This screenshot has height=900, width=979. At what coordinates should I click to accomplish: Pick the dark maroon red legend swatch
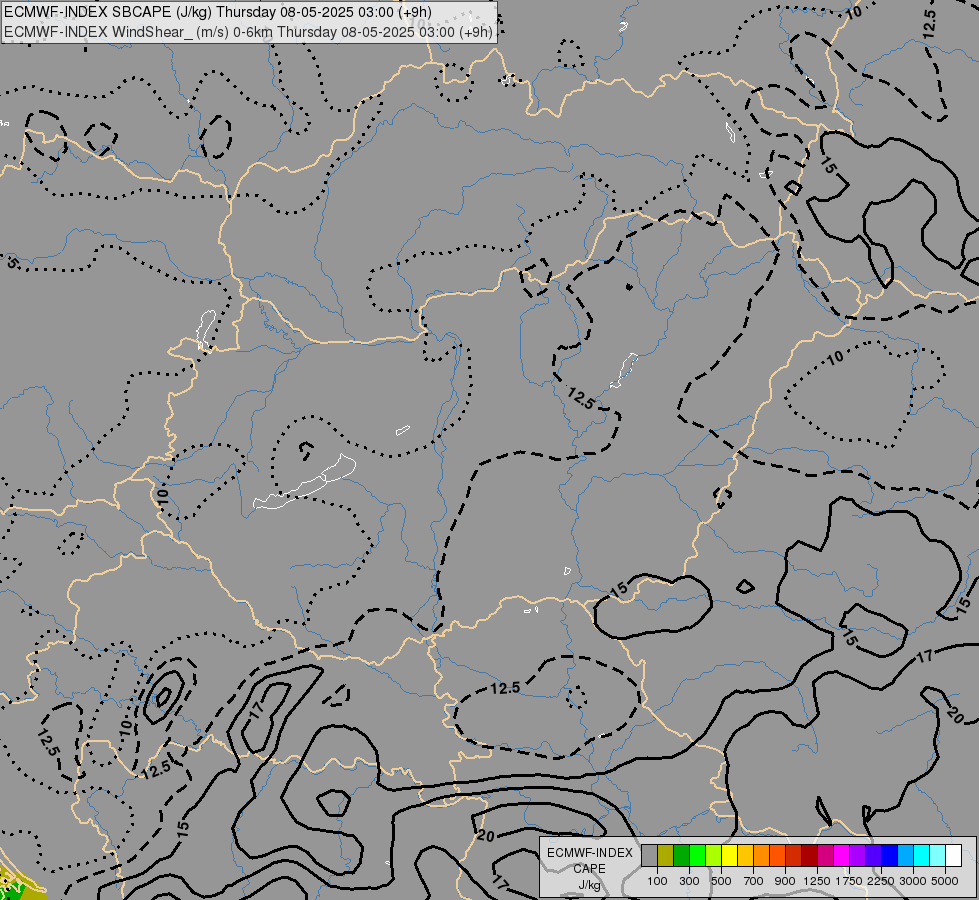pos(809,856)
